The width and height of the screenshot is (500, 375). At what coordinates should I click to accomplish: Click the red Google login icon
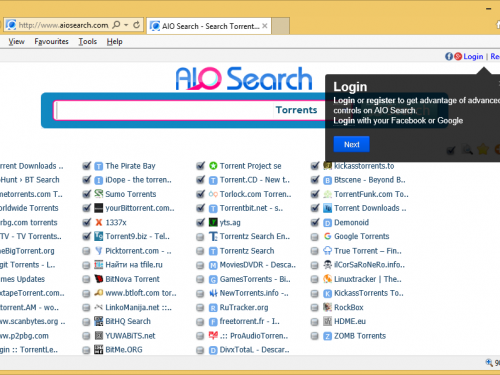pyautogui.click(x=458, y=56)
